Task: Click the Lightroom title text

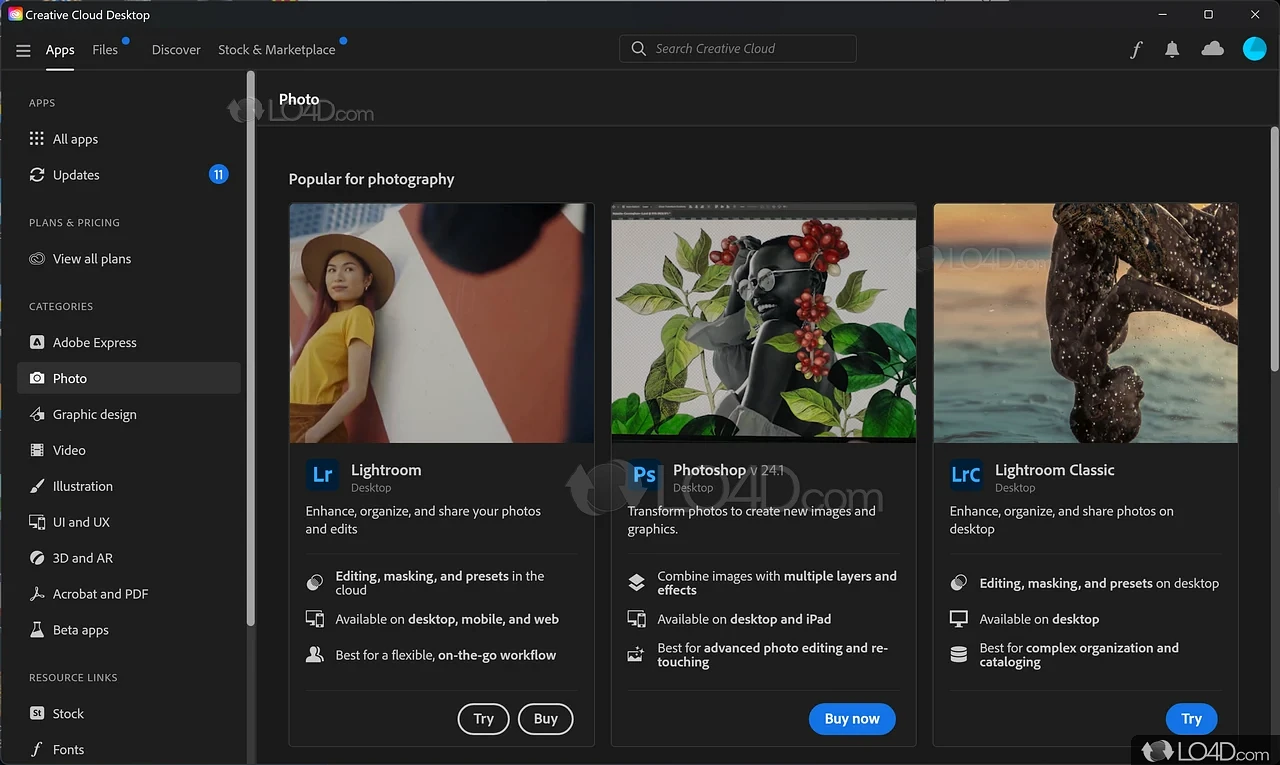Action: point(386,470)
